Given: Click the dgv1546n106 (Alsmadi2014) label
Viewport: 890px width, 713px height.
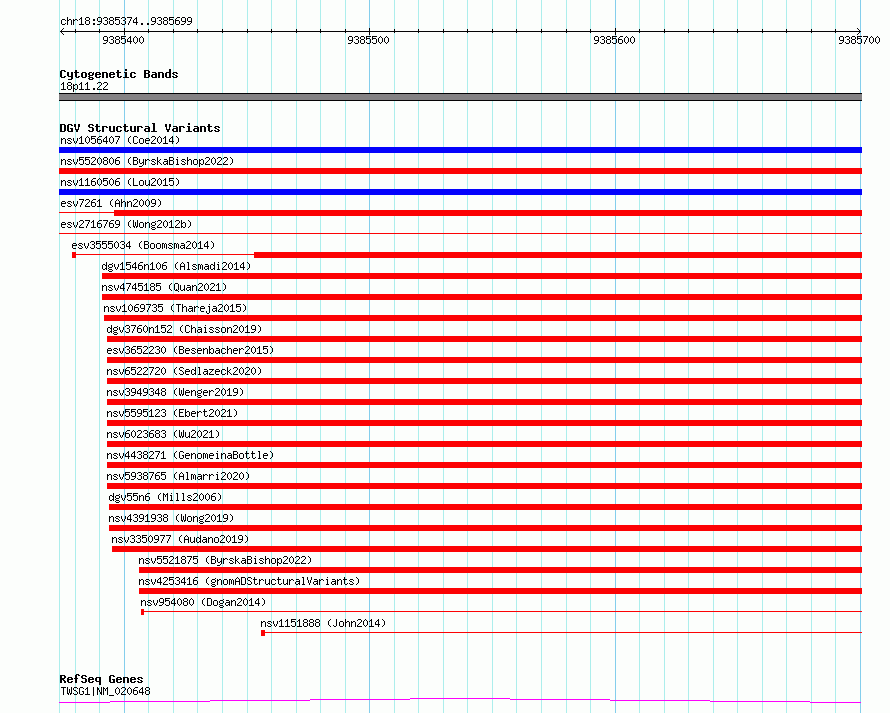Looking at the screenshot, I should pyautogui.click(x=176, y=266).
